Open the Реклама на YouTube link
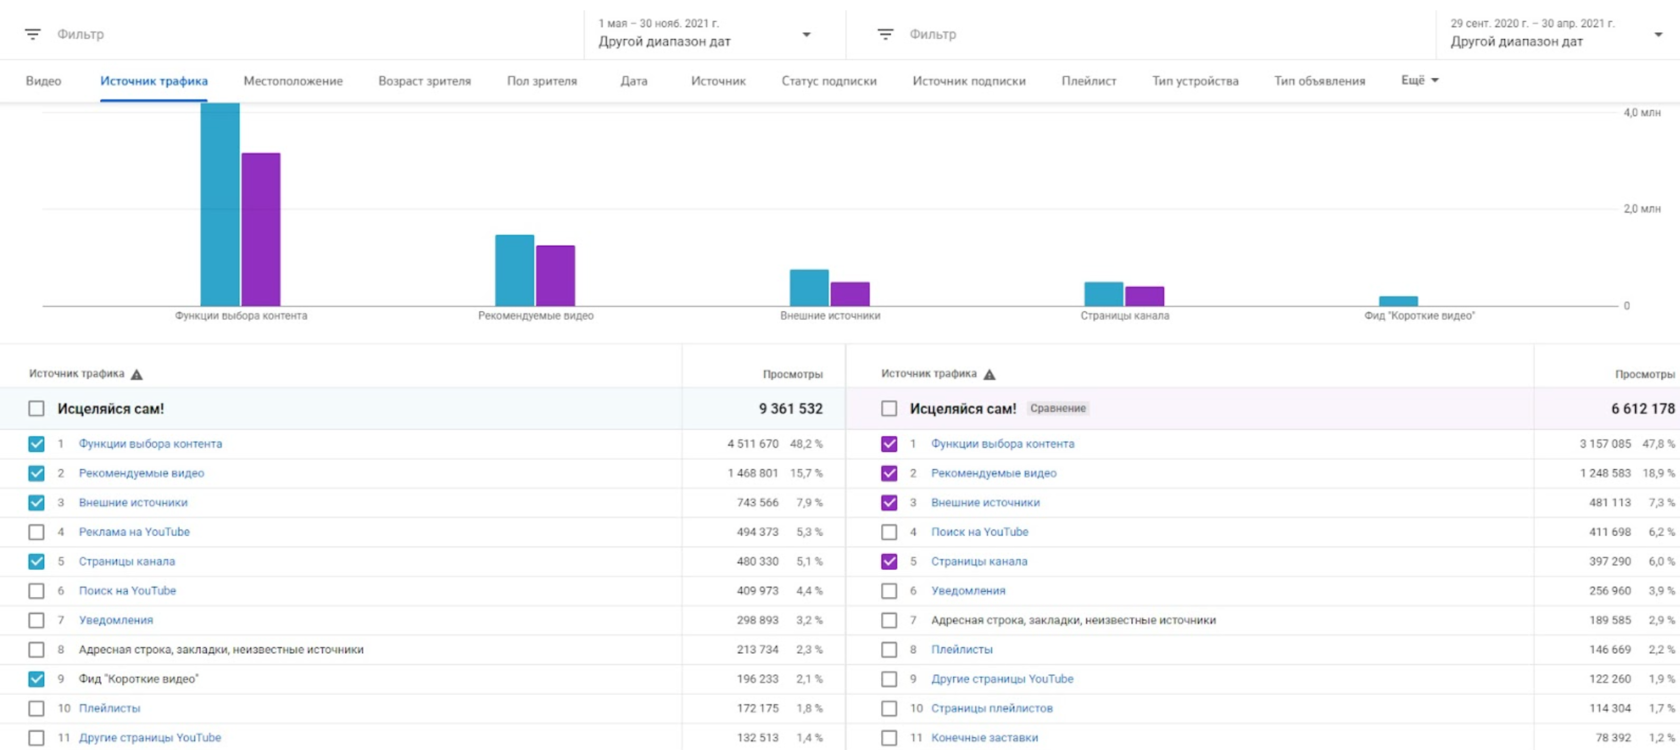The height and width of the screenshot is (750, 1680). 134,532
